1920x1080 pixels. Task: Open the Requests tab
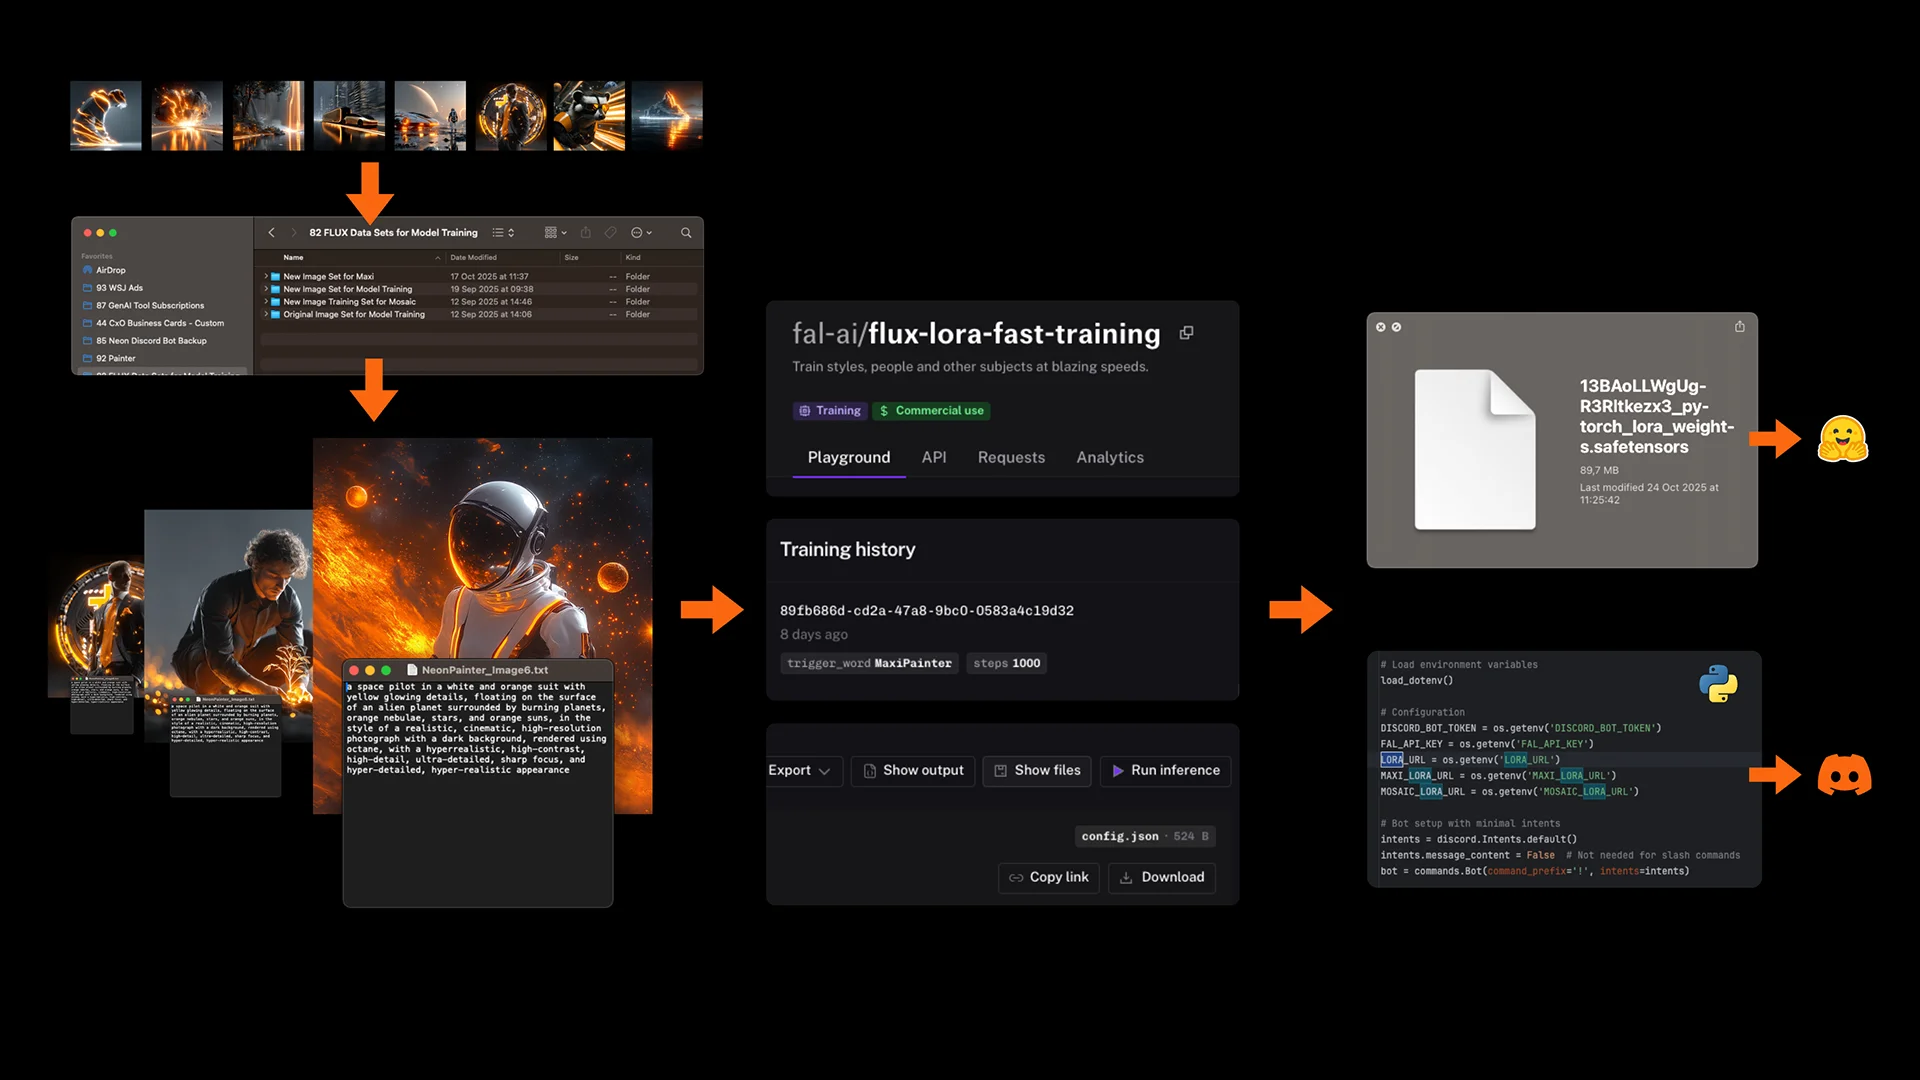[1011, 458]
